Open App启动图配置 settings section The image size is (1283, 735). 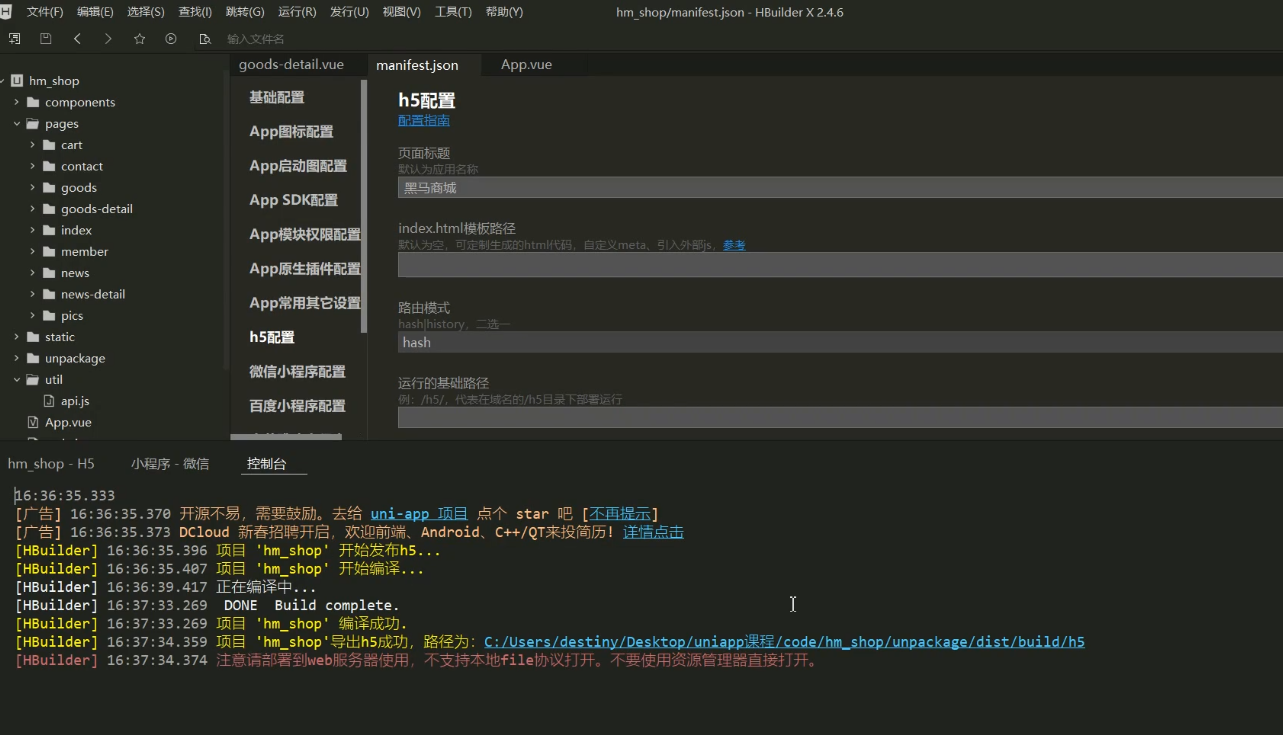tap(298, 166)
